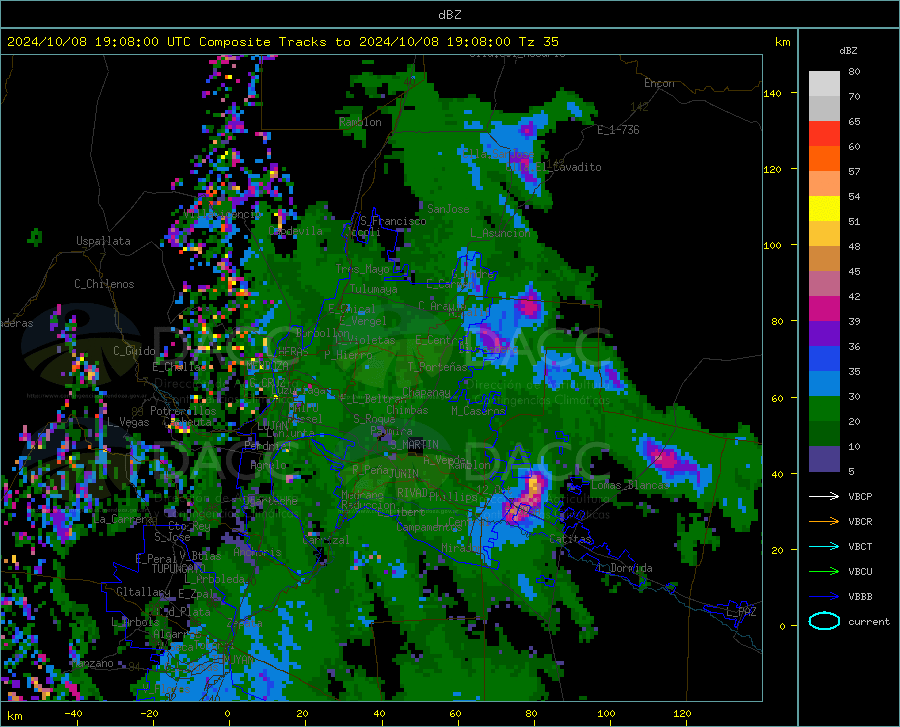900x727 pixels.
Task: Click the RIVADAVIA label on map
Action: coord(413,493)
